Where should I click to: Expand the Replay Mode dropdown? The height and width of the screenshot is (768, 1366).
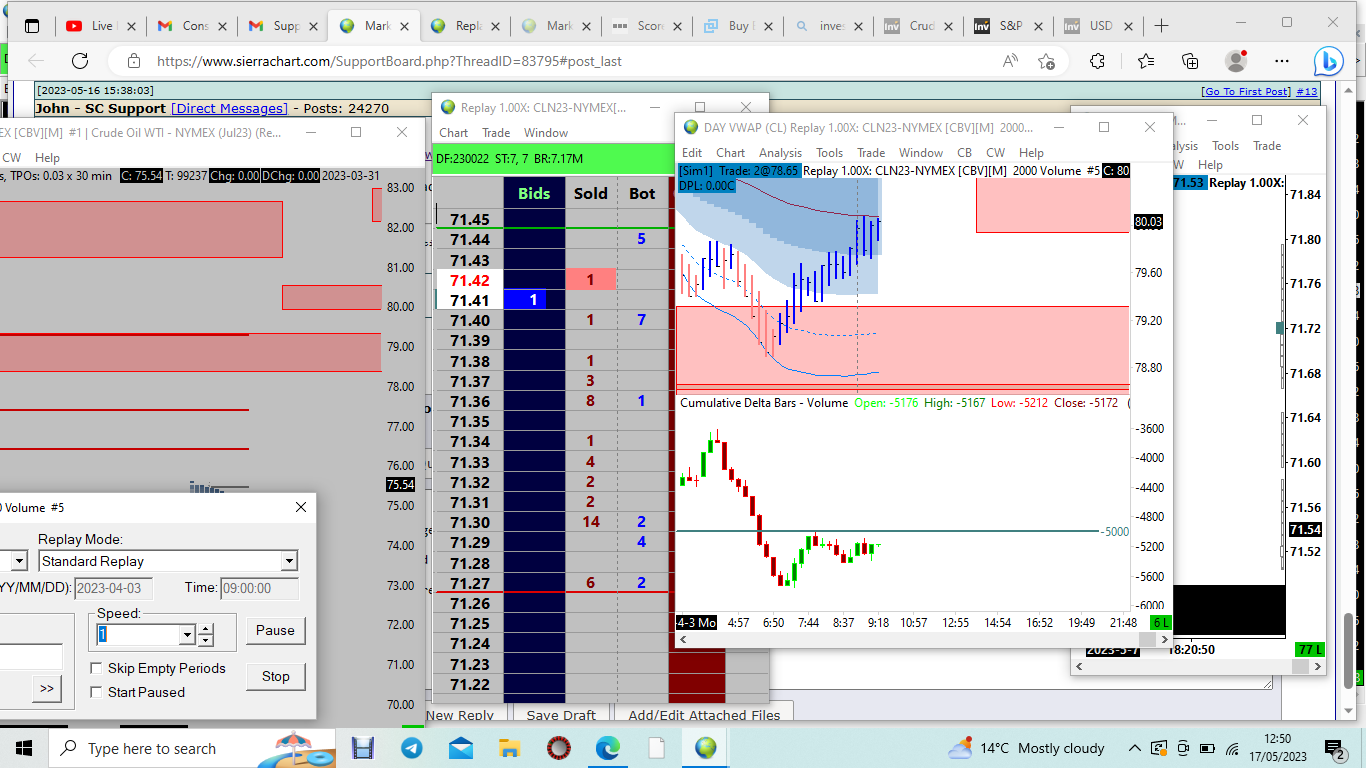pyautogui.click(x=289, y=561)
